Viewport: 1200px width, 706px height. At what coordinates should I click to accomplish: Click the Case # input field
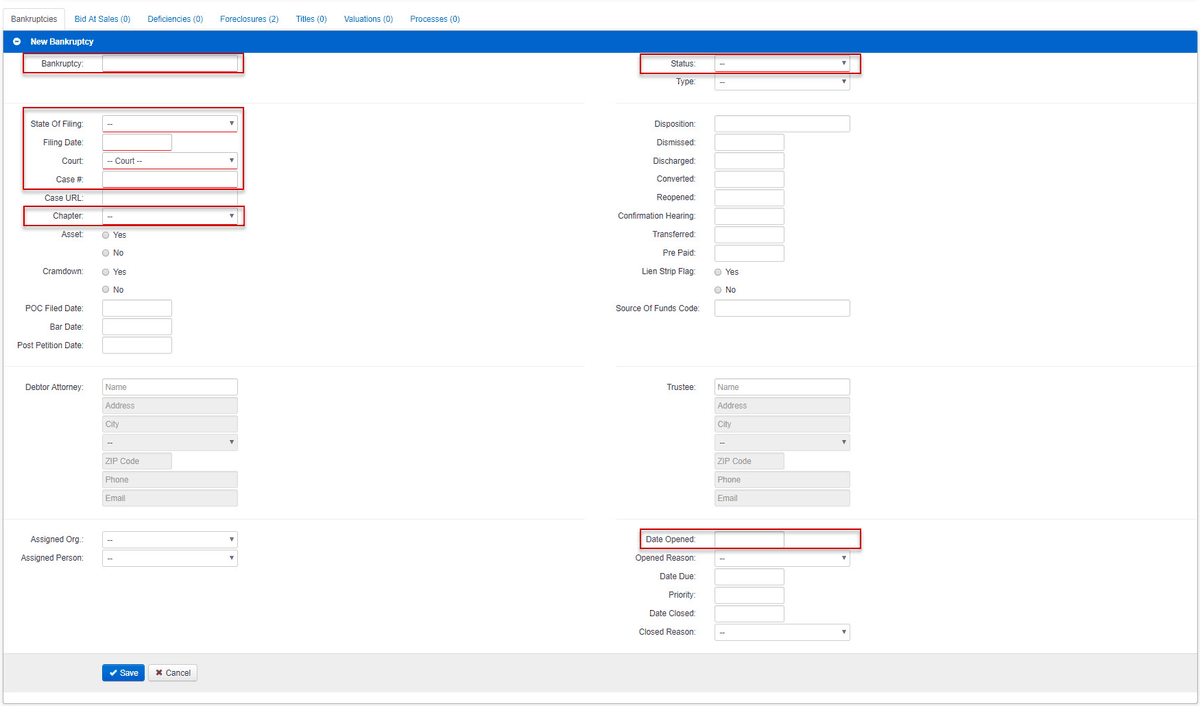coord(170,179)
